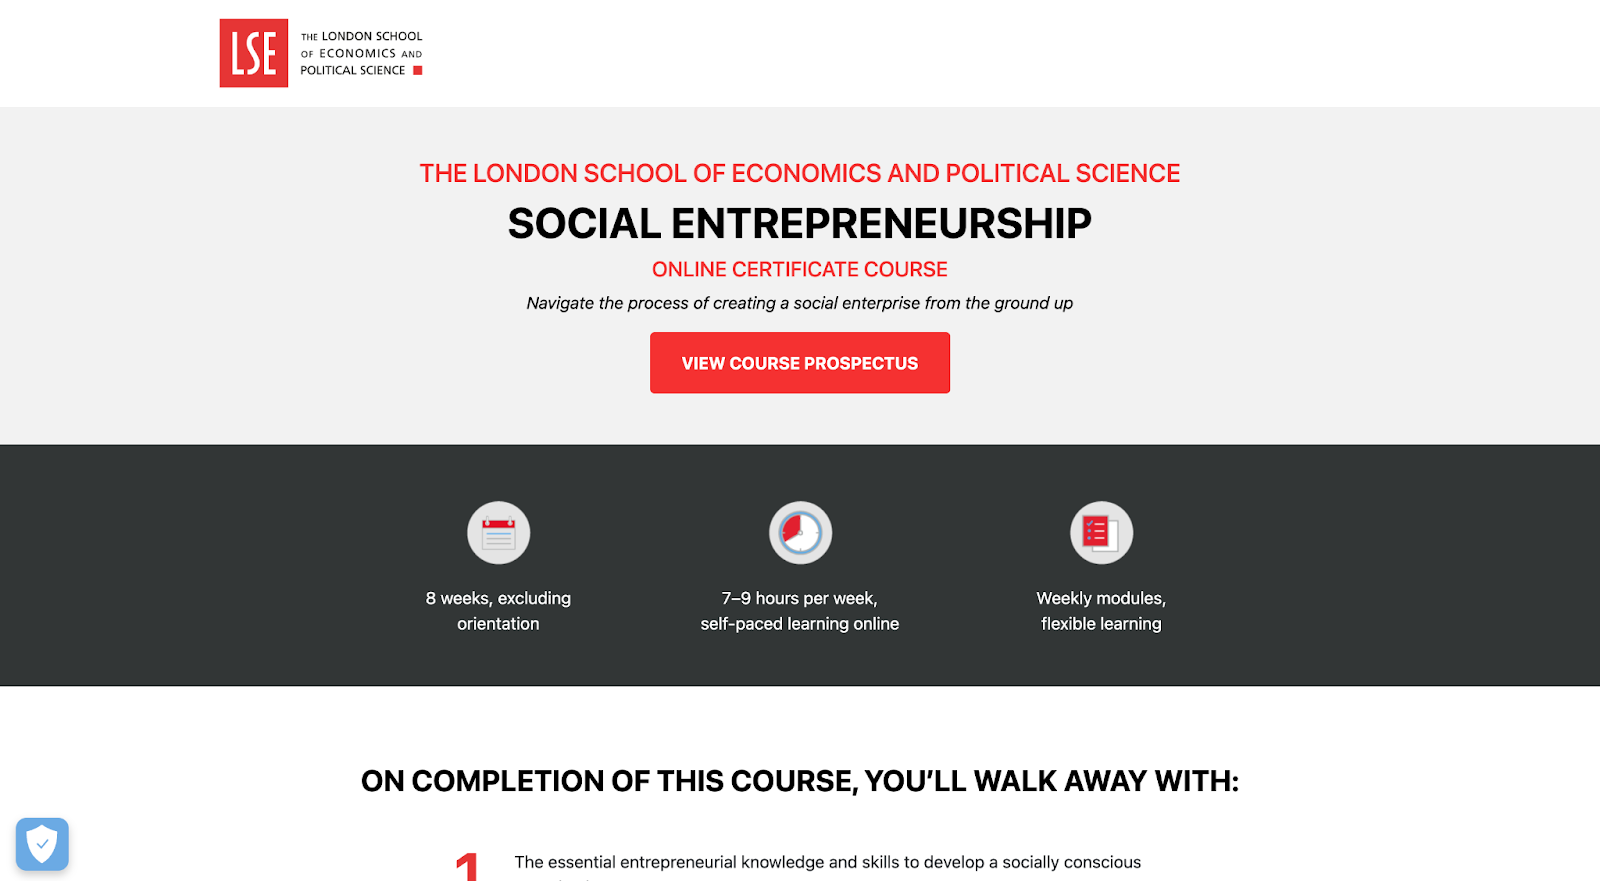Image resolution: width=1600 pixels, height=881 pixels.
Task: Click London School of Economics logo text
Action: pyautogui.click(x=361, y=53)
